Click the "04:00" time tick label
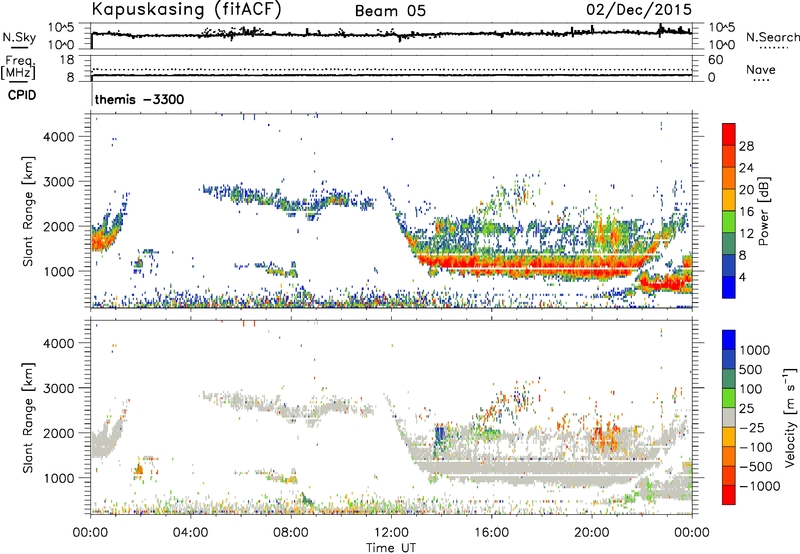The image size is (800, 554). coord(190,533)
